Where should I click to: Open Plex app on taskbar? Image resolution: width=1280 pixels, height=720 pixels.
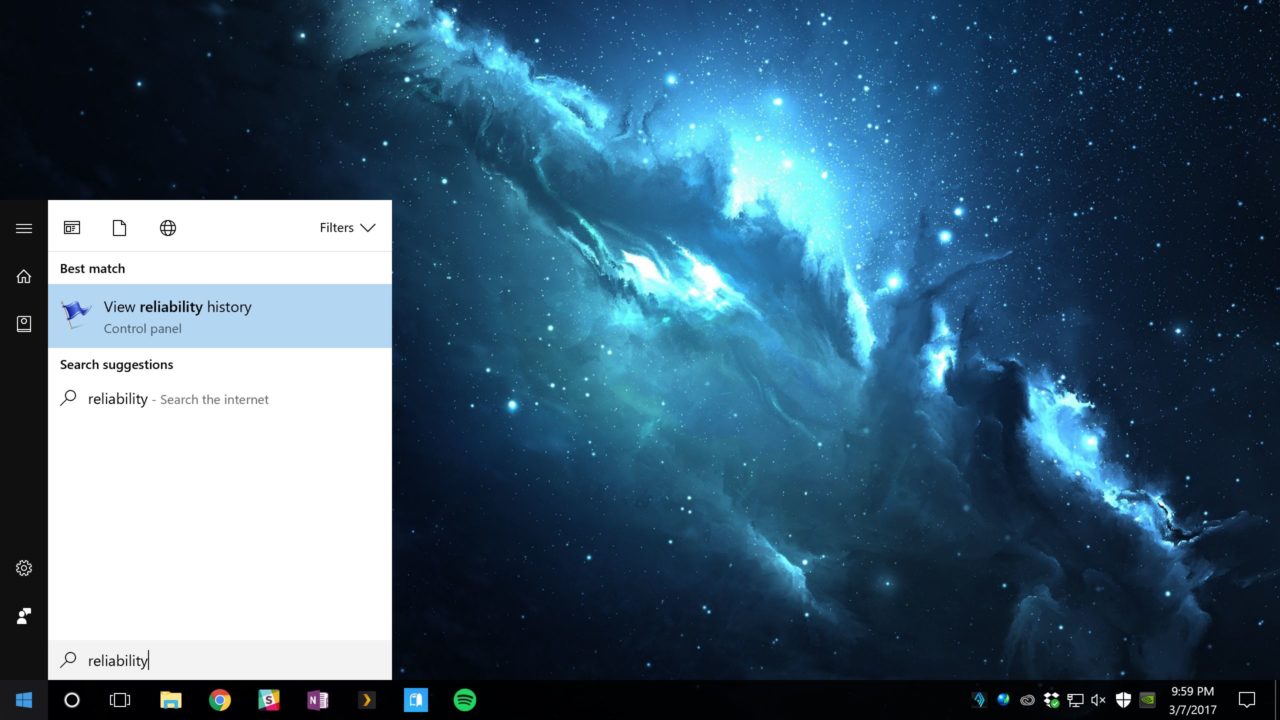pyautogui.click(x=367, y=700)
